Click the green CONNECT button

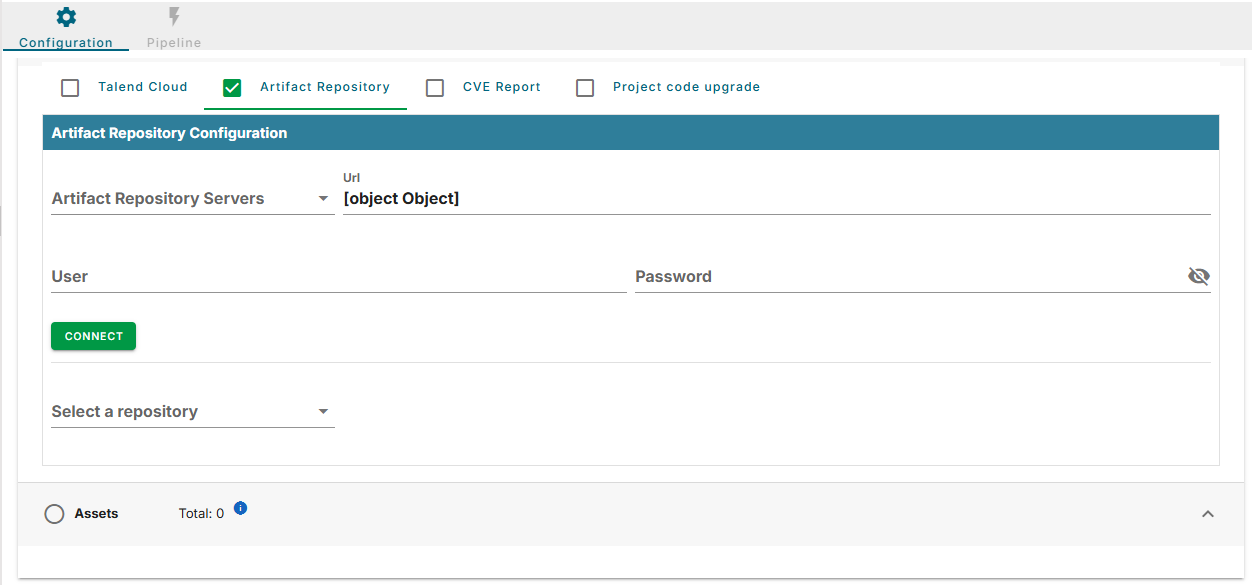point(93,336)
